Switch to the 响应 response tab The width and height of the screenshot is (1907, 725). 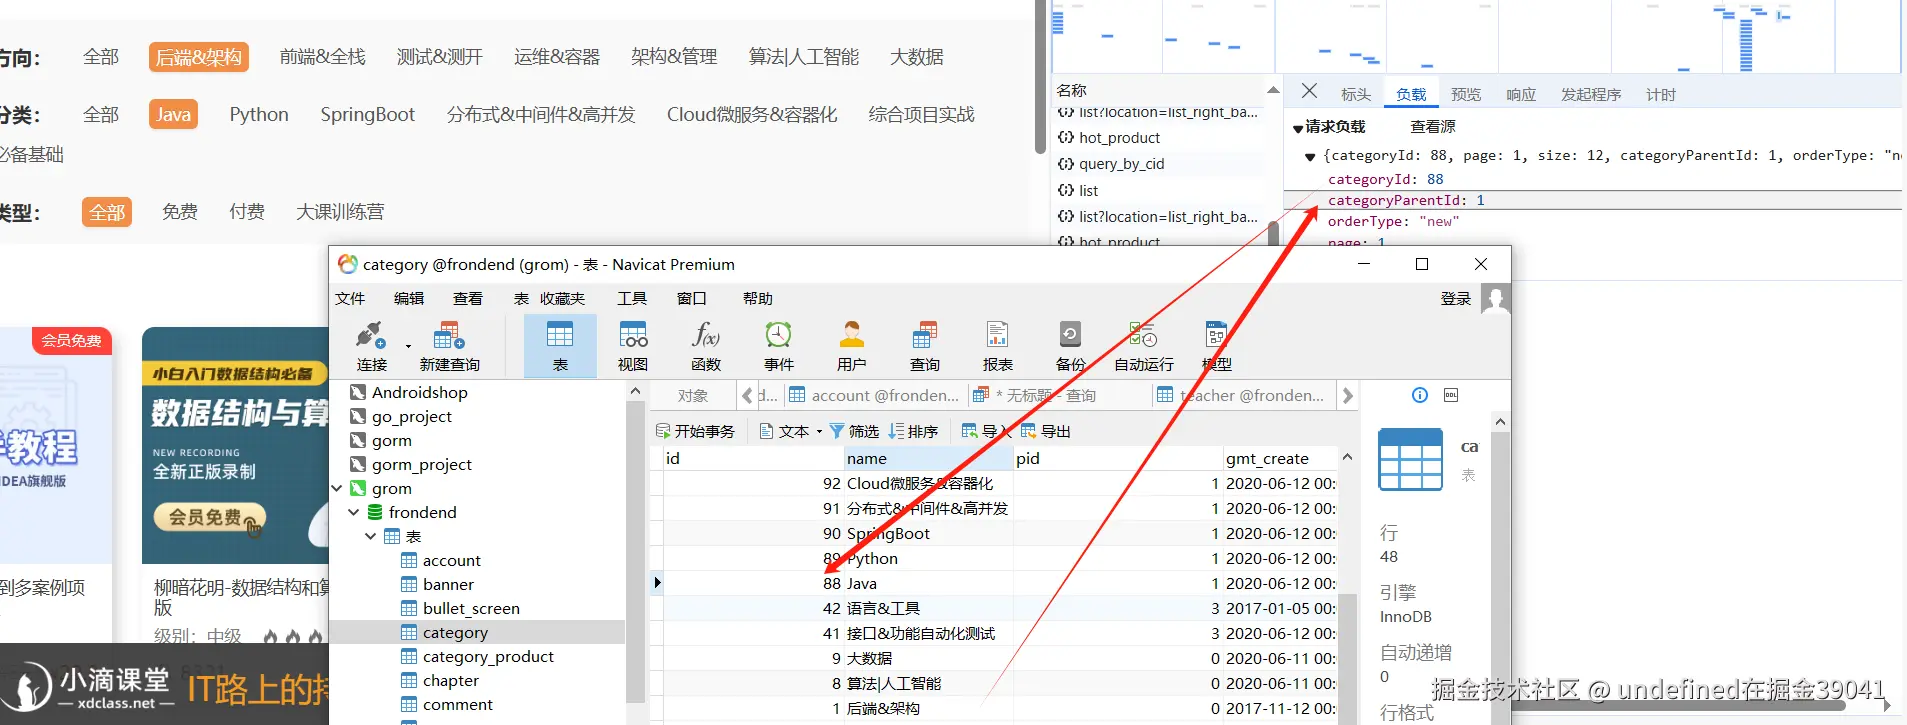tap(1521, 95)
